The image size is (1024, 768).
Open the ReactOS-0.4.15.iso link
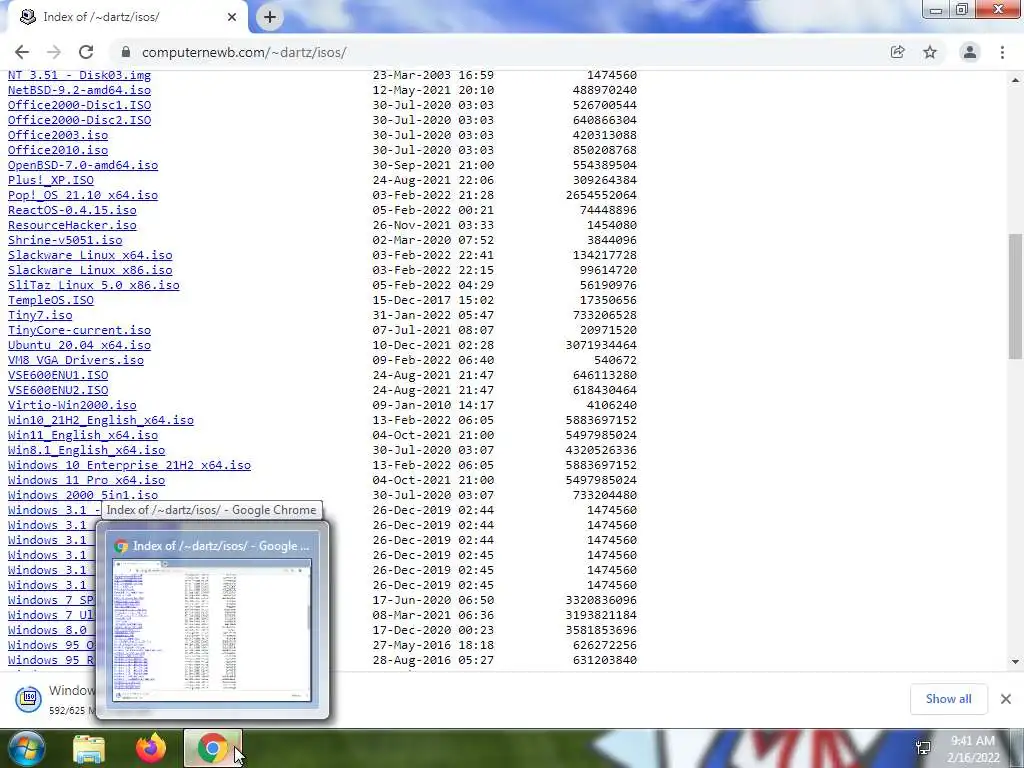pyautogui.click(x=72, y=210)
